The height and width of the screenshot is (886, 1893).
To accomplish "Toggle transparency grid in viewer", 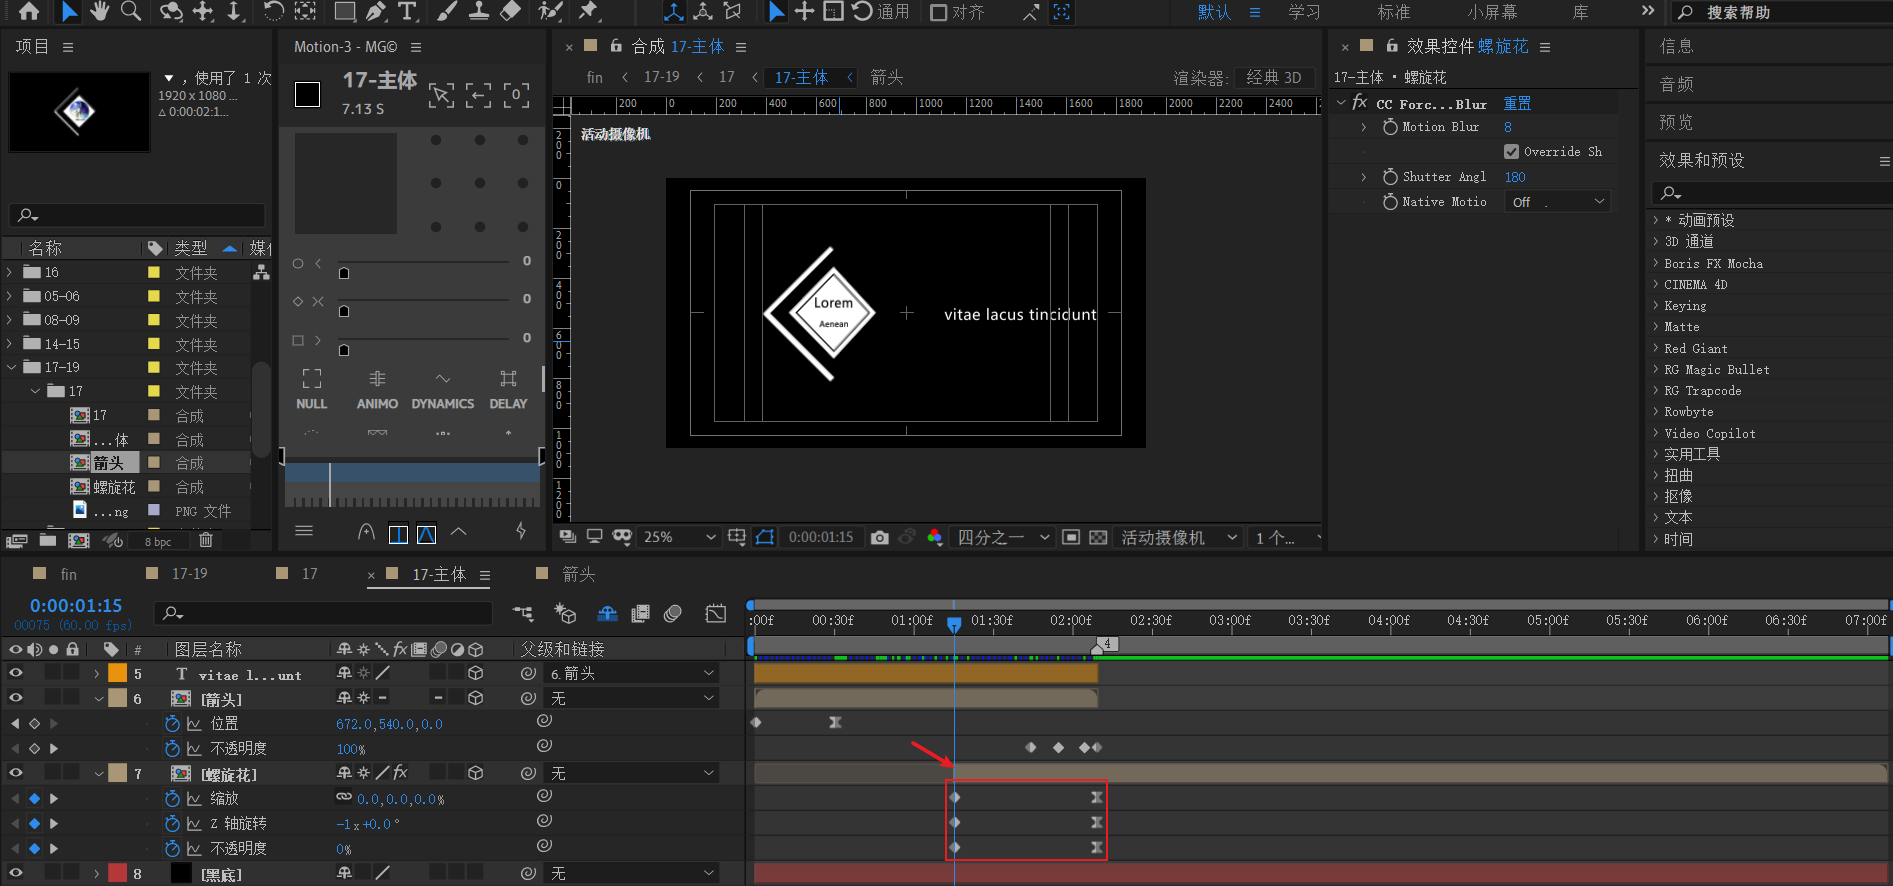I will (x=1098, y=537).
